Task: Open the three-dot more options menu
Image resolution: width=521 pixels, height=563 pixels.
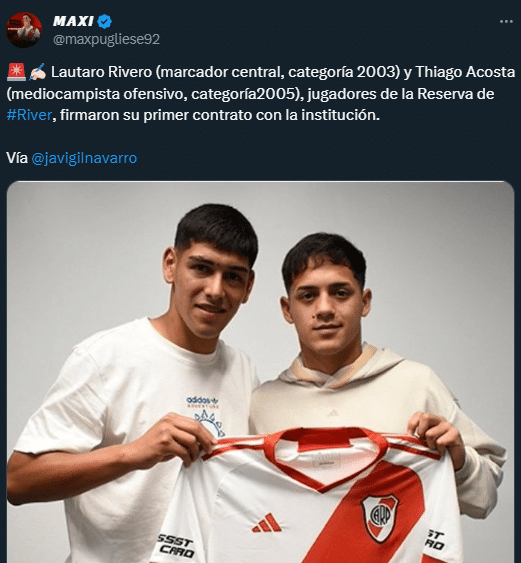Action: coord(506,22)
